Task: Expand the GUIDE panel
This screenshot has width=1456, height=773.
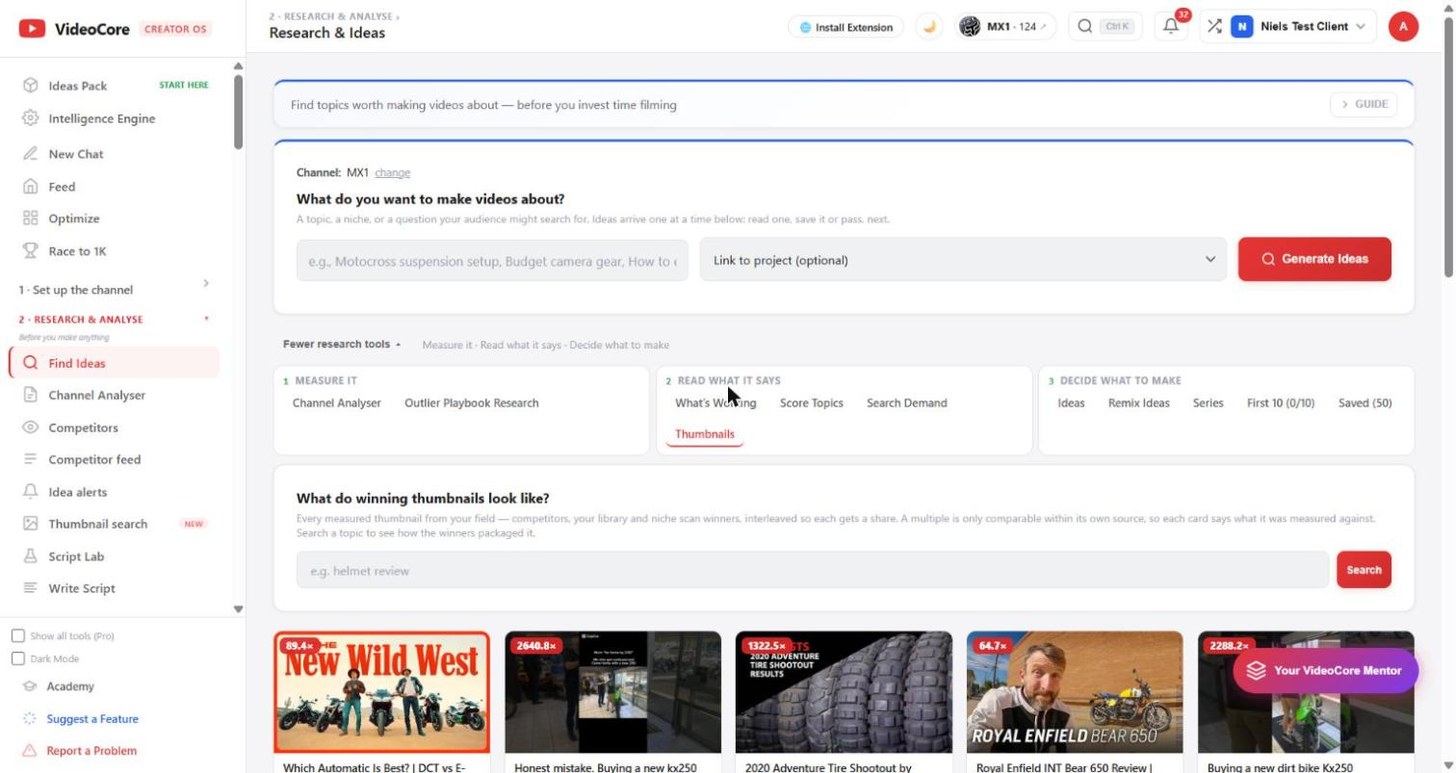Action: pos(1363,104)
